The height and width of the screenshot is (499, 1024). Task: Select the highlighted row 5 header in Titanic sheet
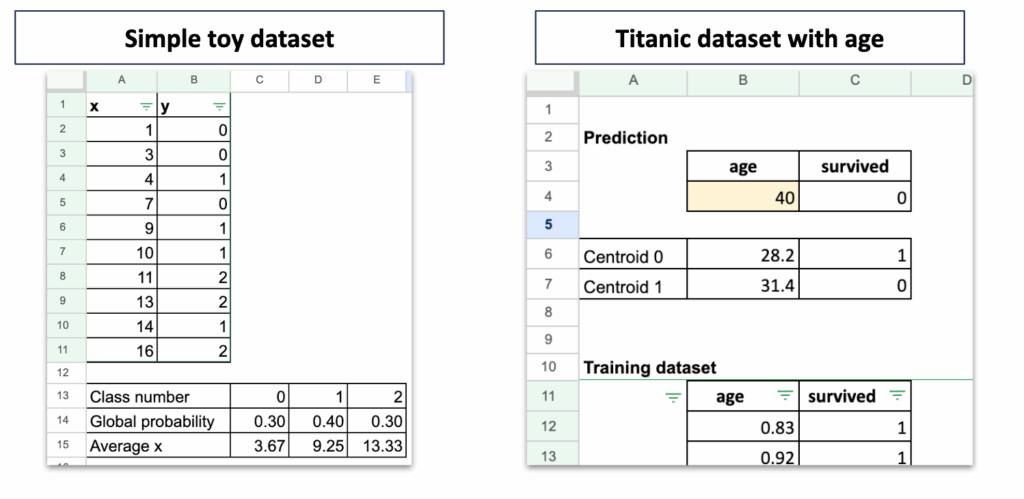(548, 225)
